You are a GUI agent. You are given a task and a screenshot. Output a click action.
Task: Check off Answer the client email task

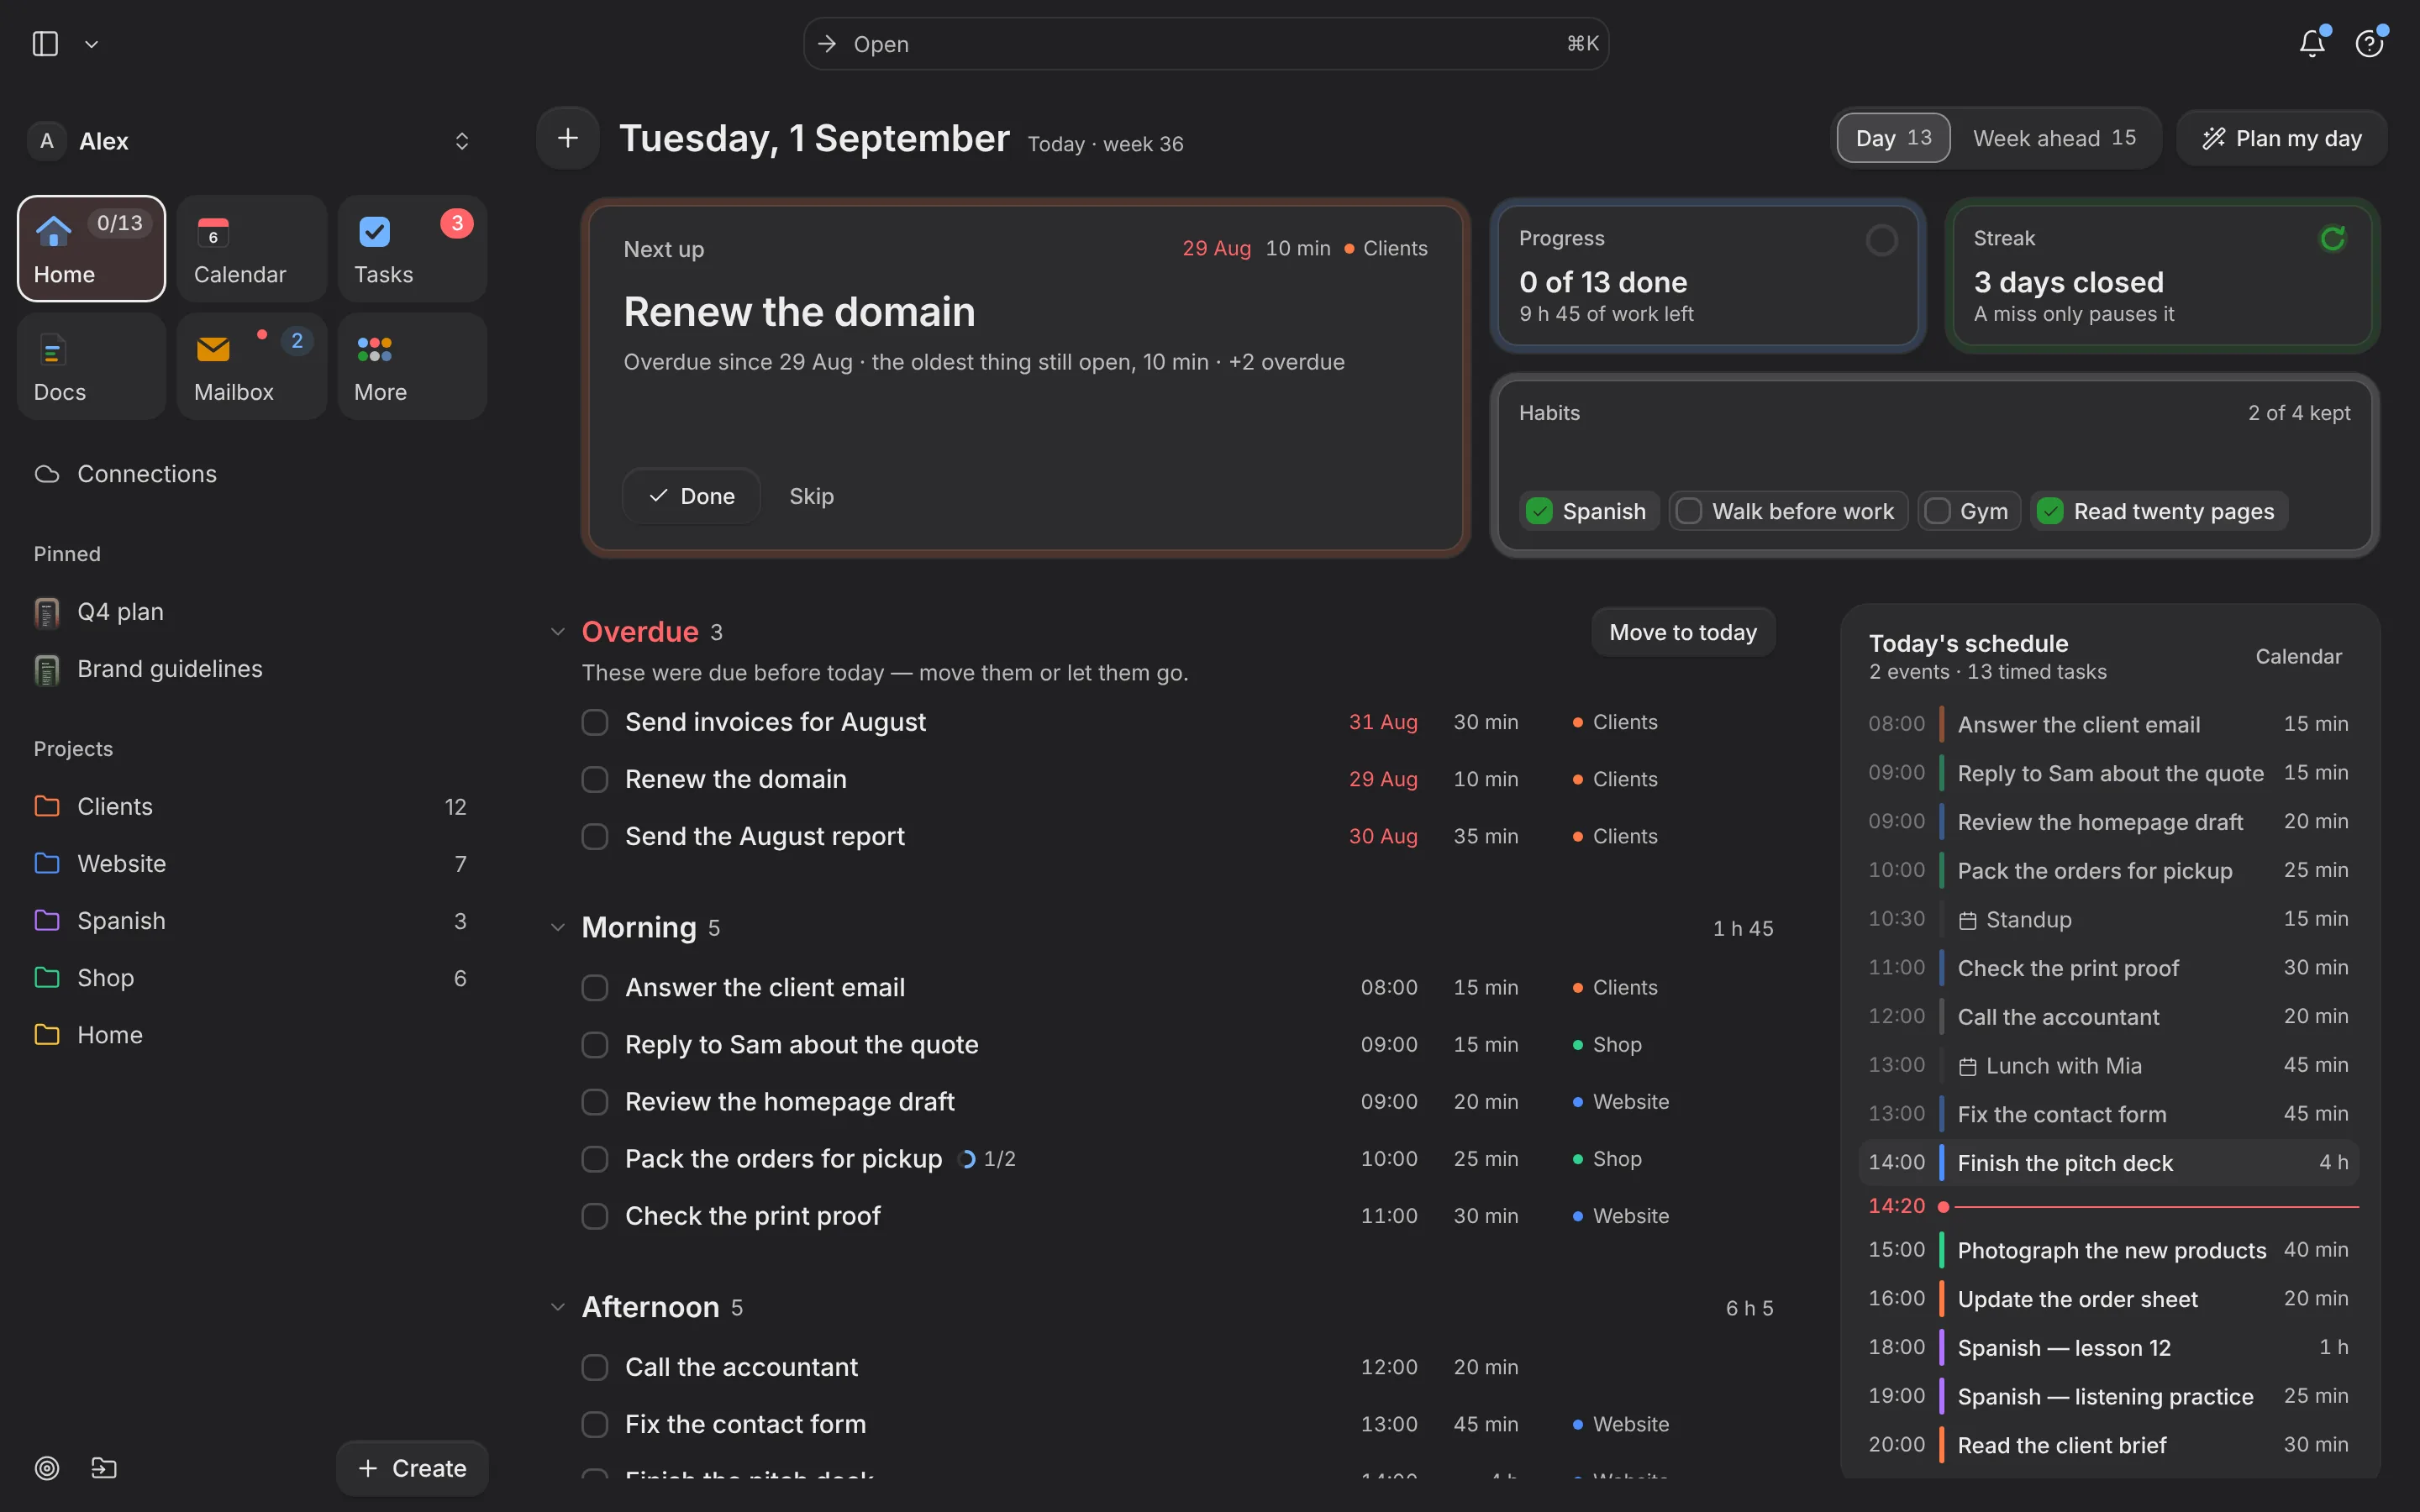pos(595,987)
